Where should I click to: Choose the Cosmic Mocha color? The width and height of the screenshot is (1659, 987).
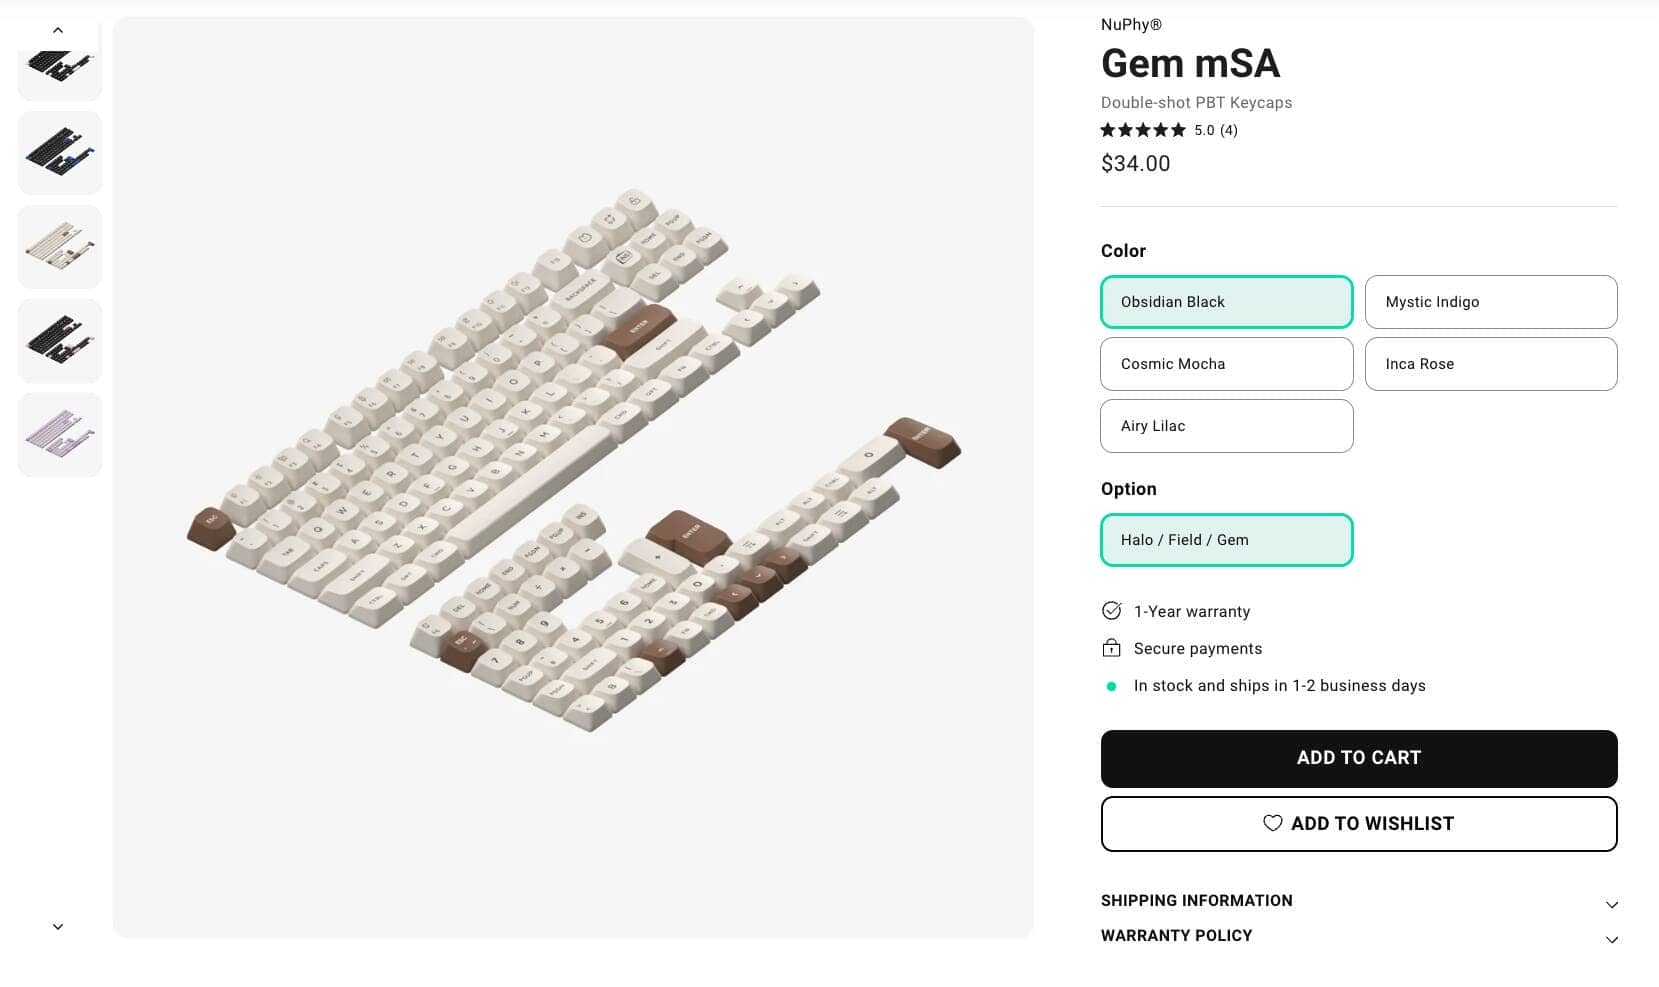pyautogui.click(x=1226, y=364)
